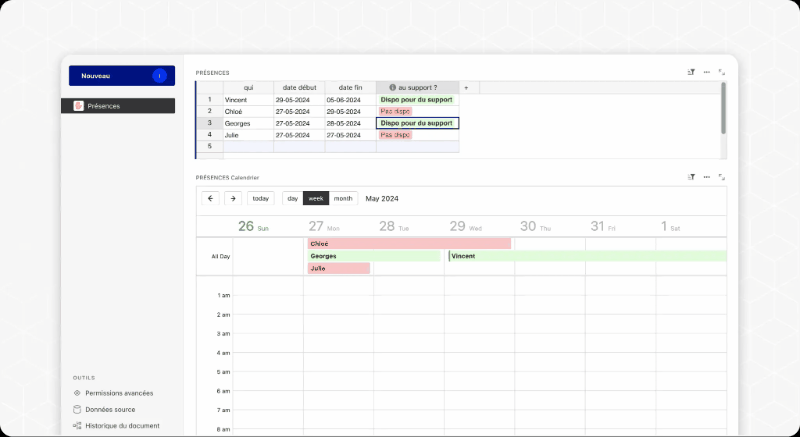The width and height of the screenshot is (800, 437).
Task: Click the '29 Wed' day header
Action: click(465, 226)
